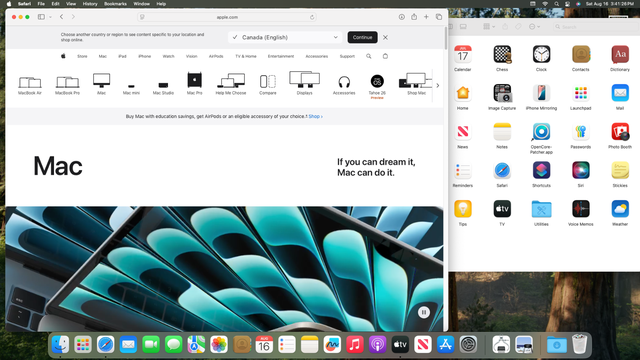Open the History menu in menu bar

90,4
